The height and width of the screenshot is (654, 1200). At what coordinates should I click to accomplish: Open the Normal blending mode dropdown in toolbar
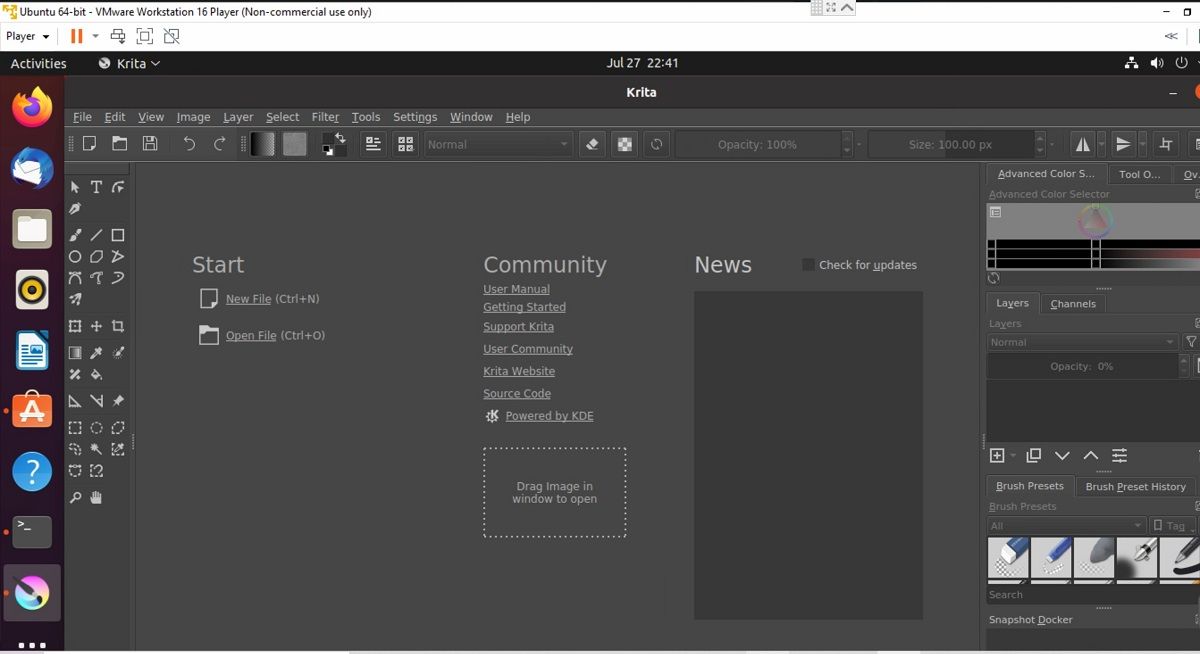(498, 144)
